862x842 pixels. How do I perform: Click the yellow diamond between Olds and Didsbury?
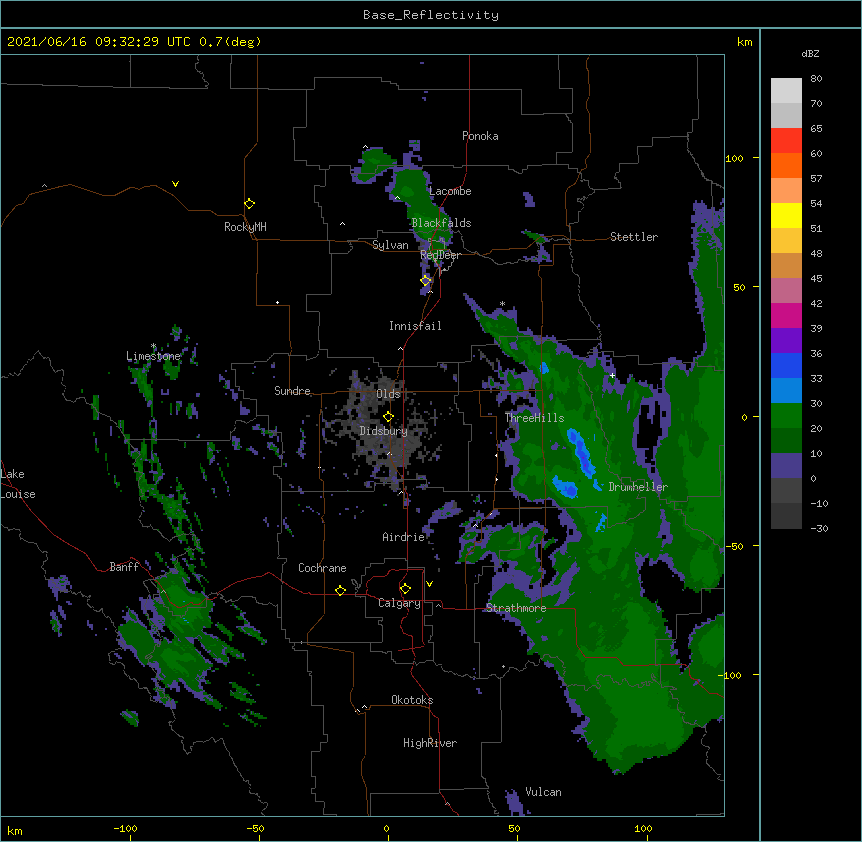(x=388, y=417)
